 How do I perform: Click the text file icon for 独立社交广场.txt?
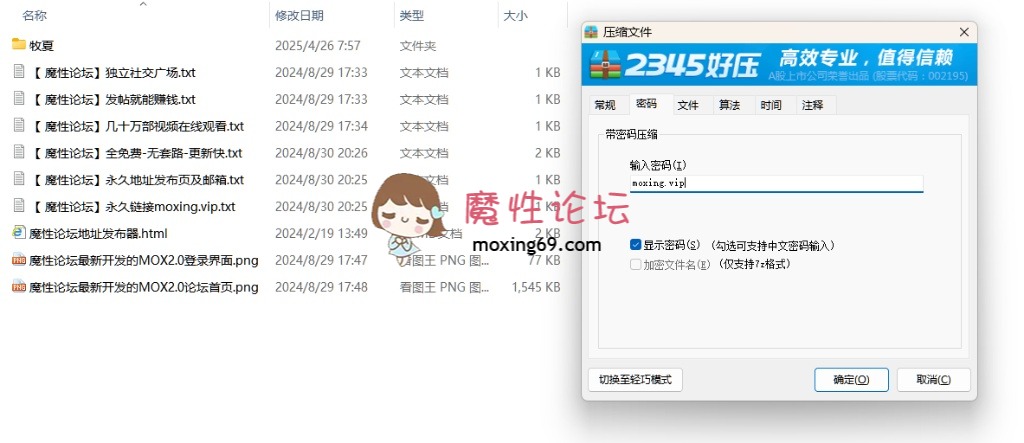click(x=19, y=72)
